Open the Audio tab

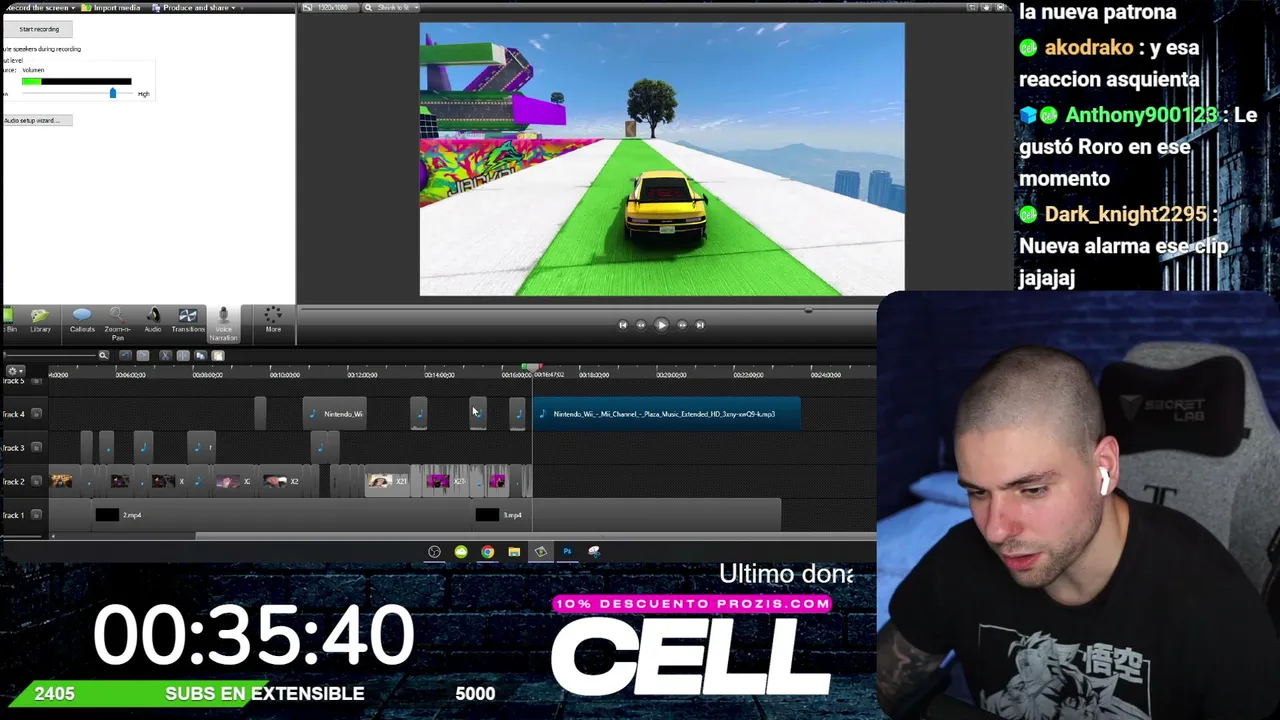coord(153,322)
